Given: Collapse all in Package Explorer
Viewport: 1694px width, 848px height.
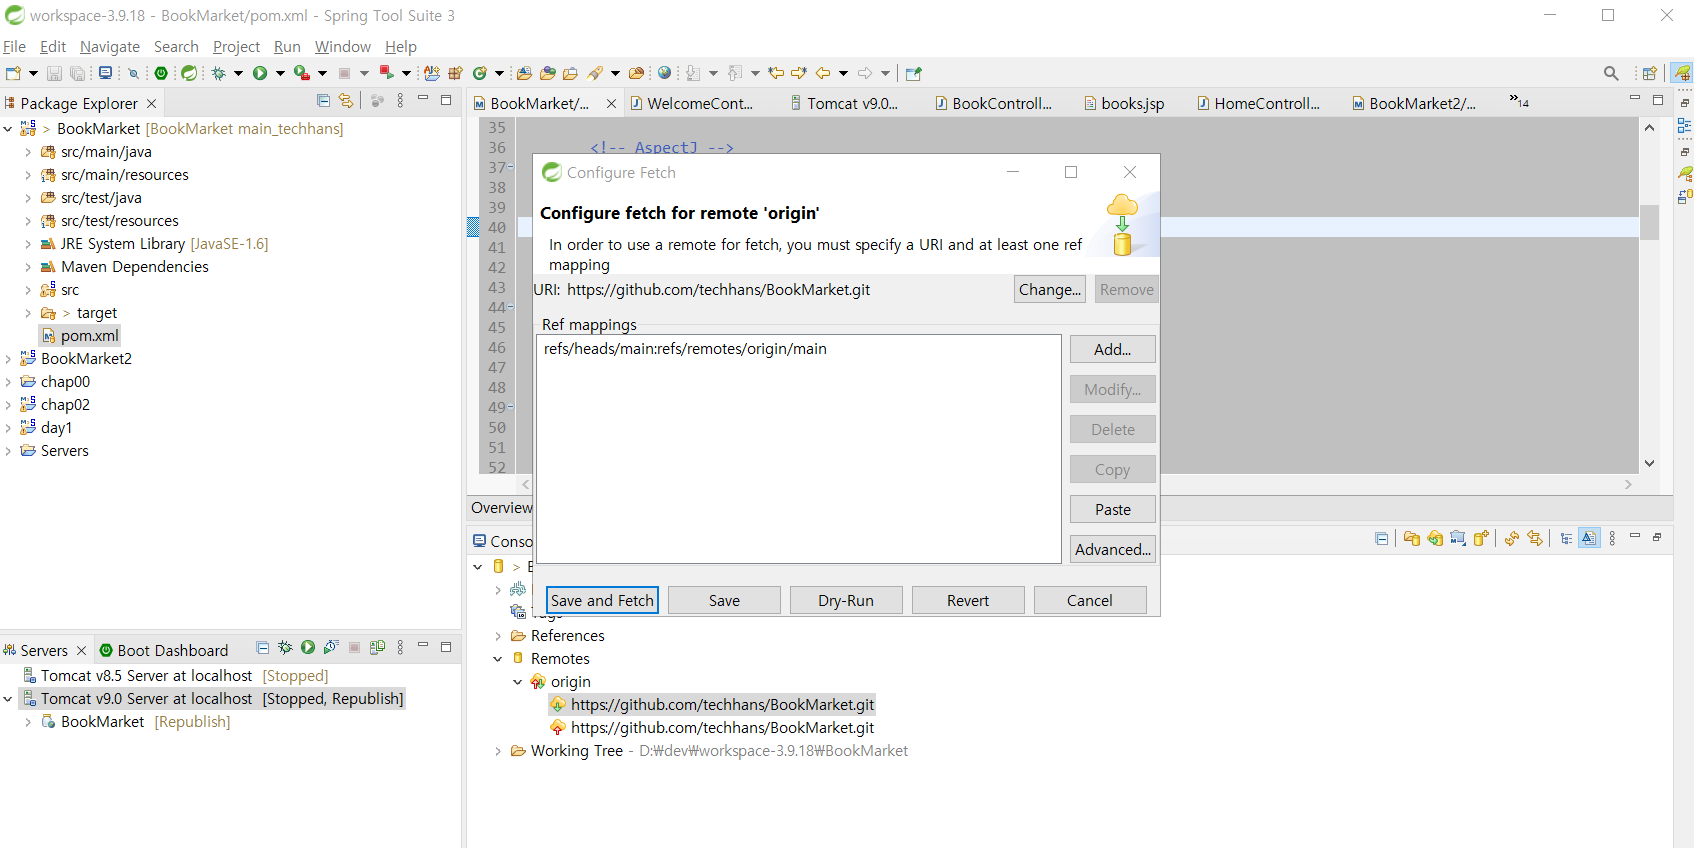Looking at the screenshot, I should coord(323,101).
